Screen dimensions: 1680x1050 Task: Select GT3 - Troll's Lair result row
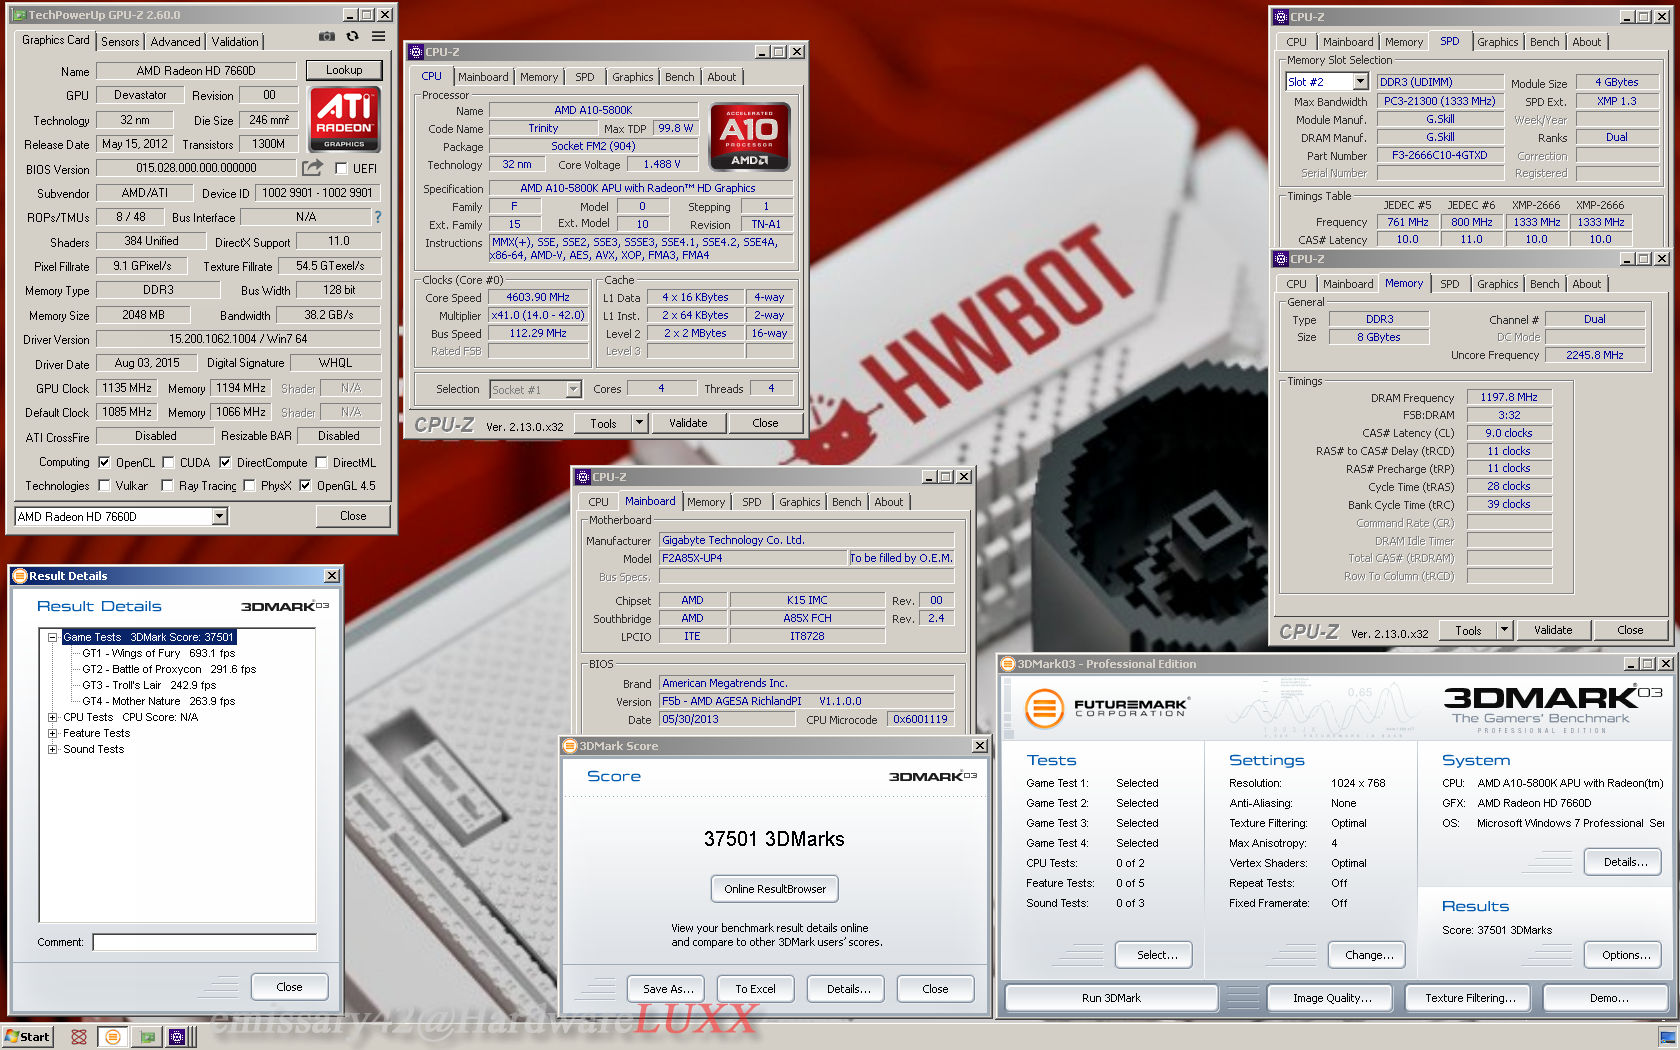pyautogui.click(x=149, y=685)
